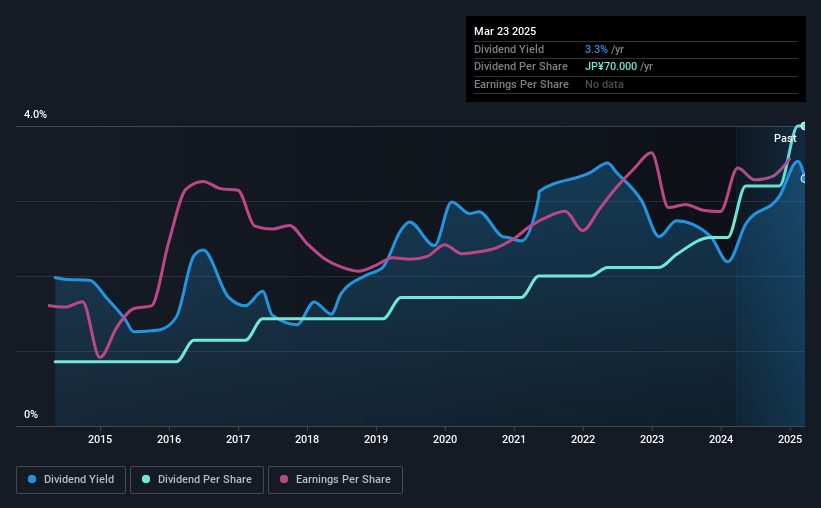This screenshot has height=508, width=821.
Task: Click the 2023 x-axis label
Action: [652, 439]
